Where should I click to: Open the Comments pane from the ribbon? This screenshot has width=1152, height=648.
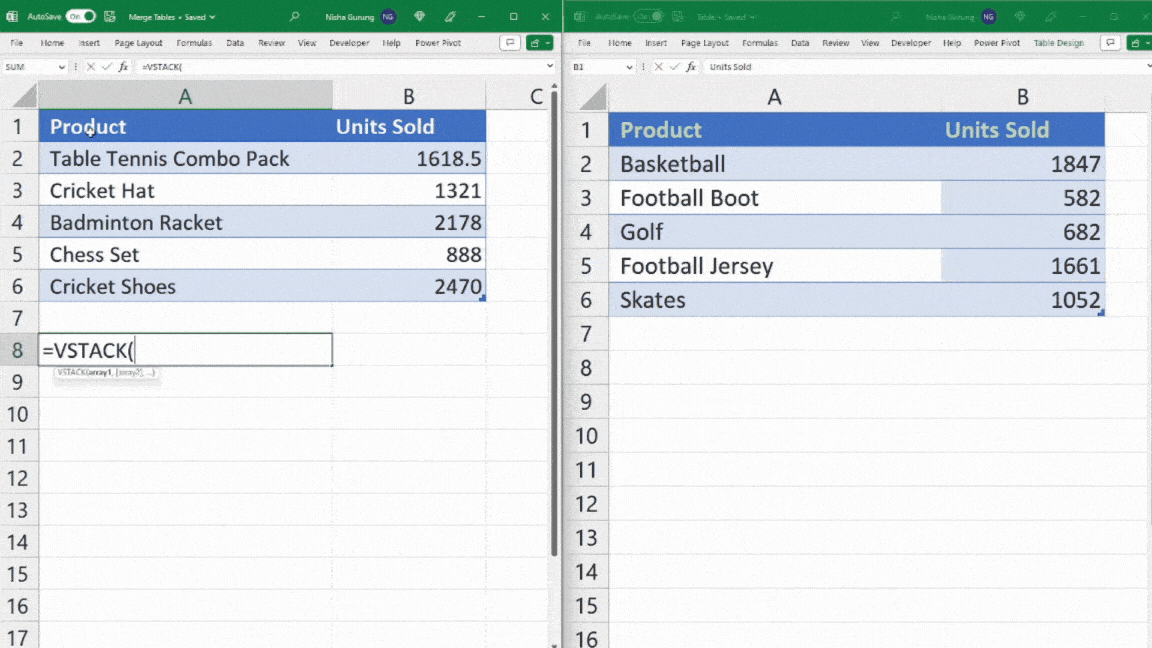(510, 42)
